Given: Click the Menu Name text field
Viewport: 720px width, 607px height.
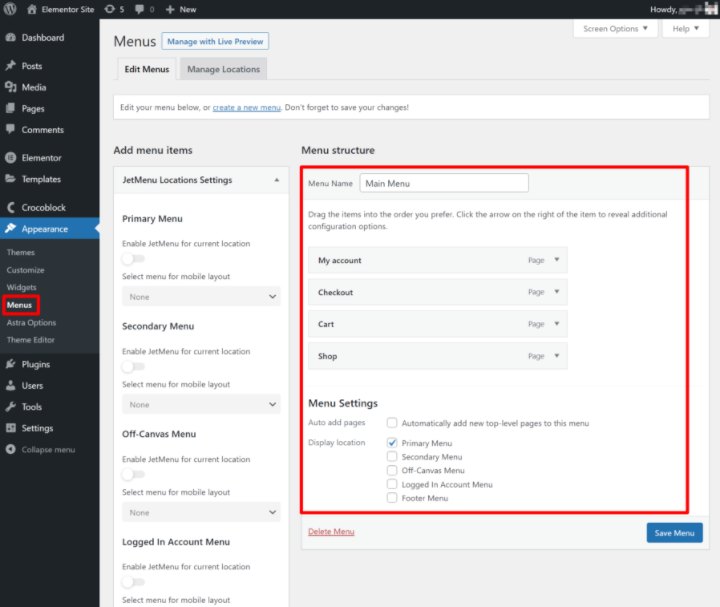Looking at the screenshot, I should (443, 183).
